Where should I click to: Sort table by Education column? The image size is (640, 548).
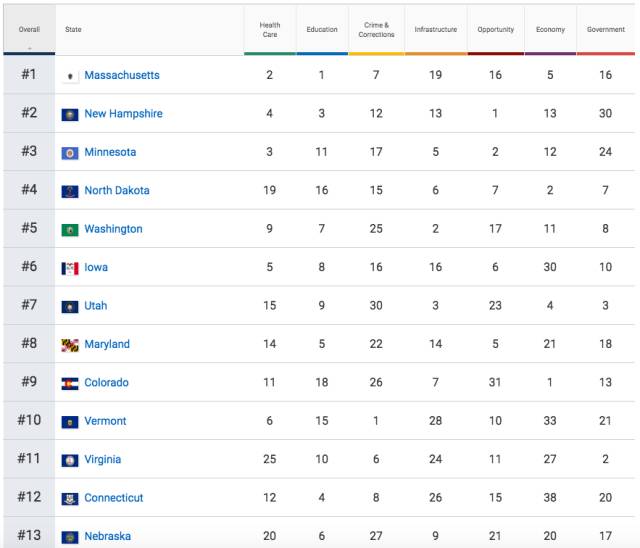322,29
